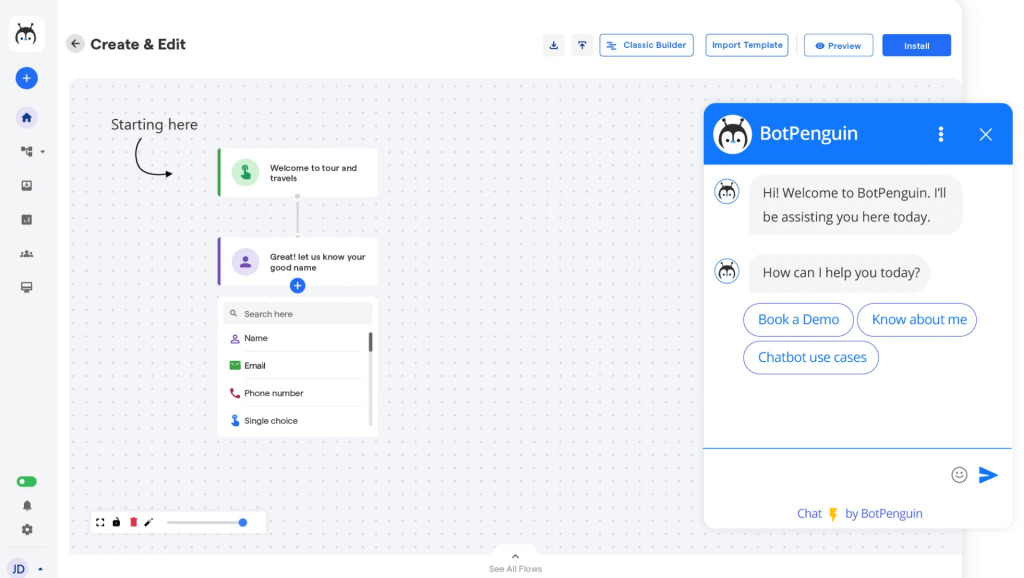Click the purple person icon on name node
This screenshot has width=1024, height=578.
[246, 262]
